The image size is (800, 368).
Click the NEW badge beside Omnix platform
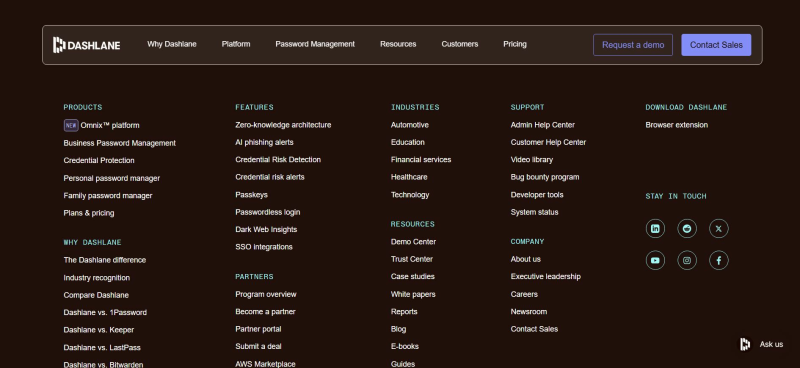(71, 125)
